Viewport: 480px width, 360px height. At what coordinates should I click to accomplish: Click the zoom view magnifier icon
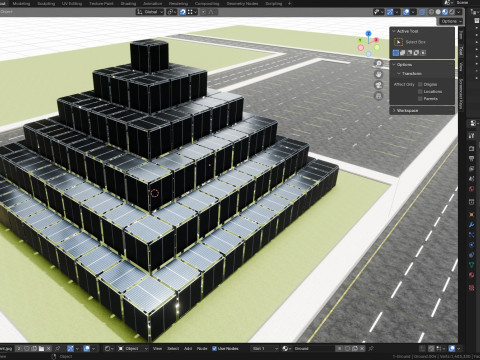(379, 63)
